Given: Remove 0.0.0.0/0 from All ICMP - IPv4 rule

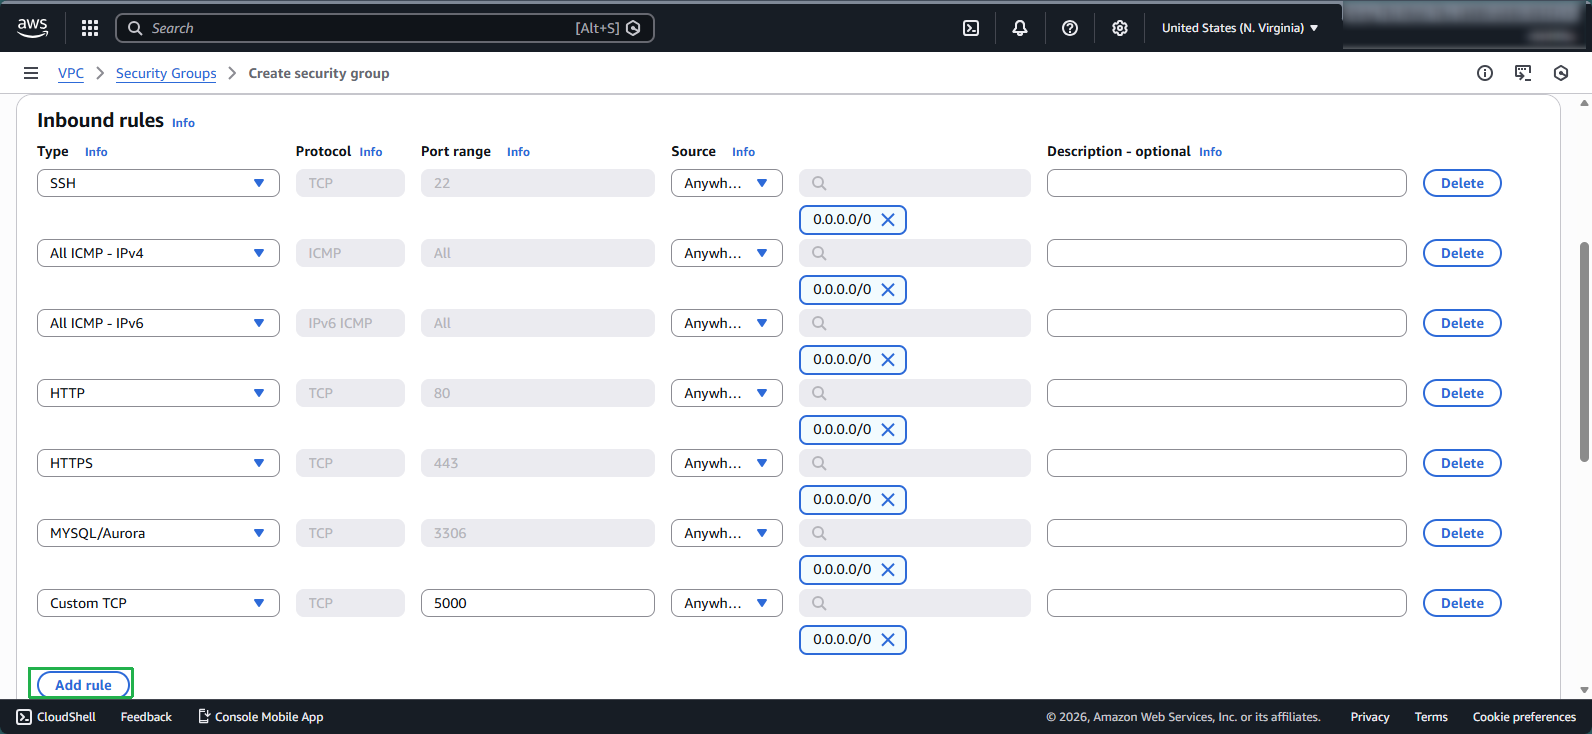Looking at the screenshot, I should 888,290.
